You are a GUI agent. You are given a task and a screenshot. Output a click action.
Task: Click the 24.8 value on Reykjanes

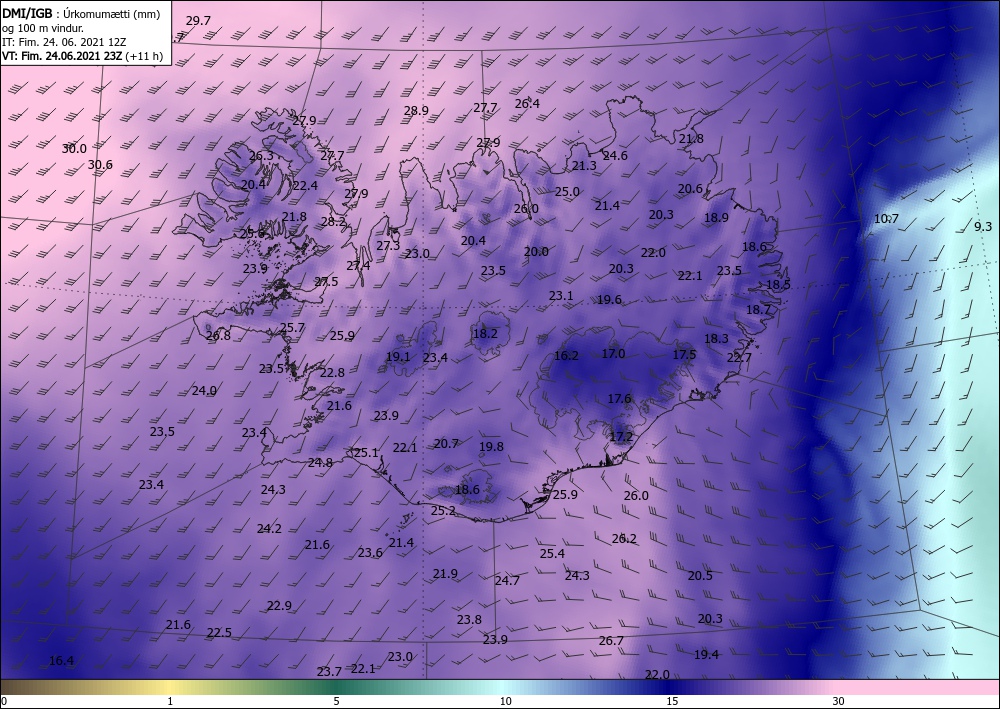320,464
